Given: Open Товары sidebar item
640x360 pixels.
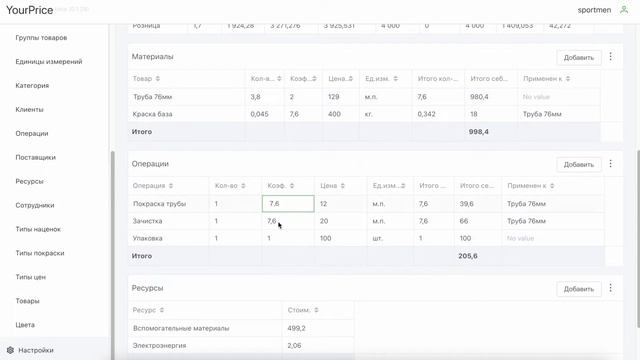Looking at the screenshot, I should (27, 301).
